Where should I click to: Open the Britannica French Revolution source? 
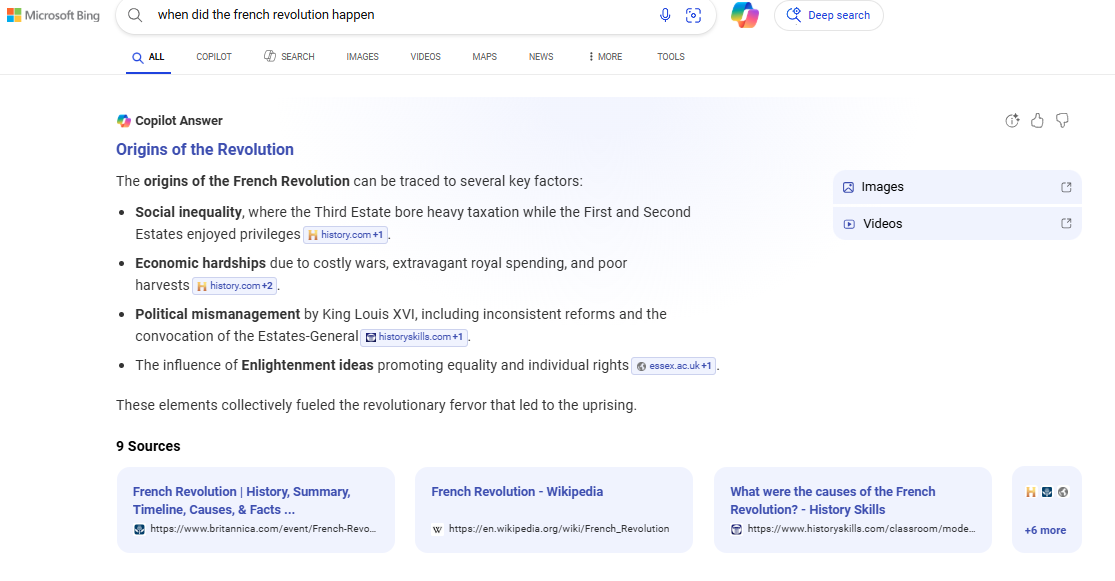(241, 500)
